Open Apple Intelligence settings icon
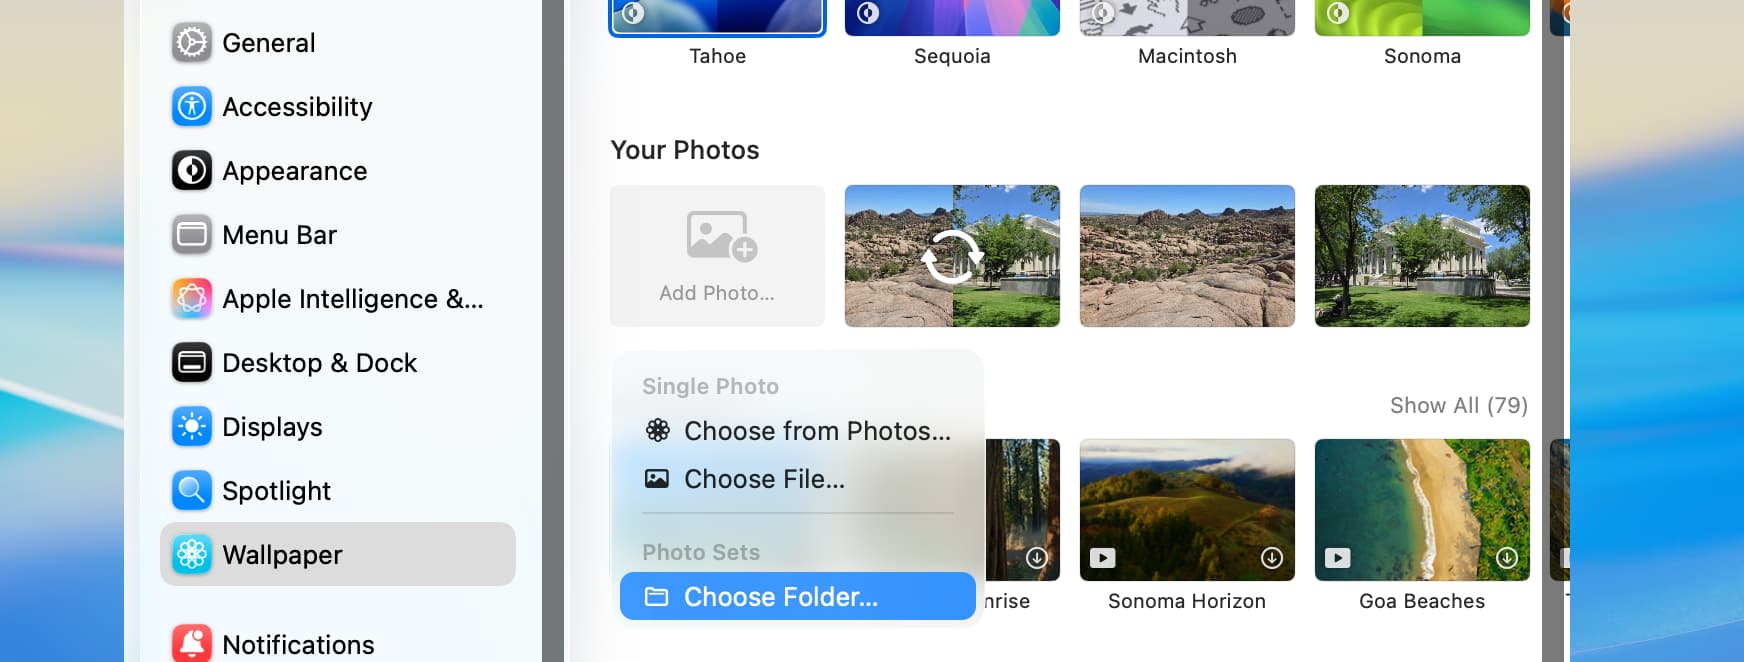1744x662 pixels. pyautogui.click(x=191, y=299)
